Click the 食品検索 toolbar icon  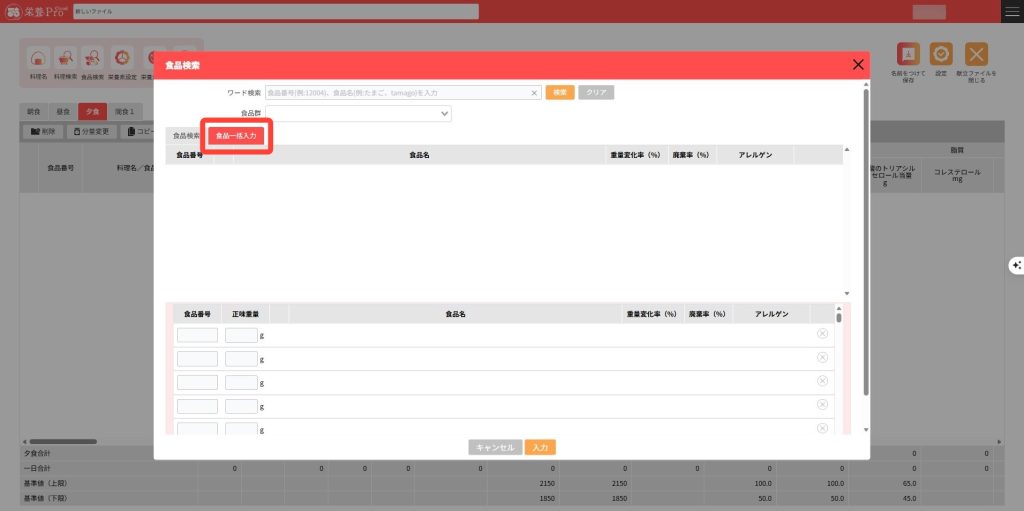pos(92,59)
